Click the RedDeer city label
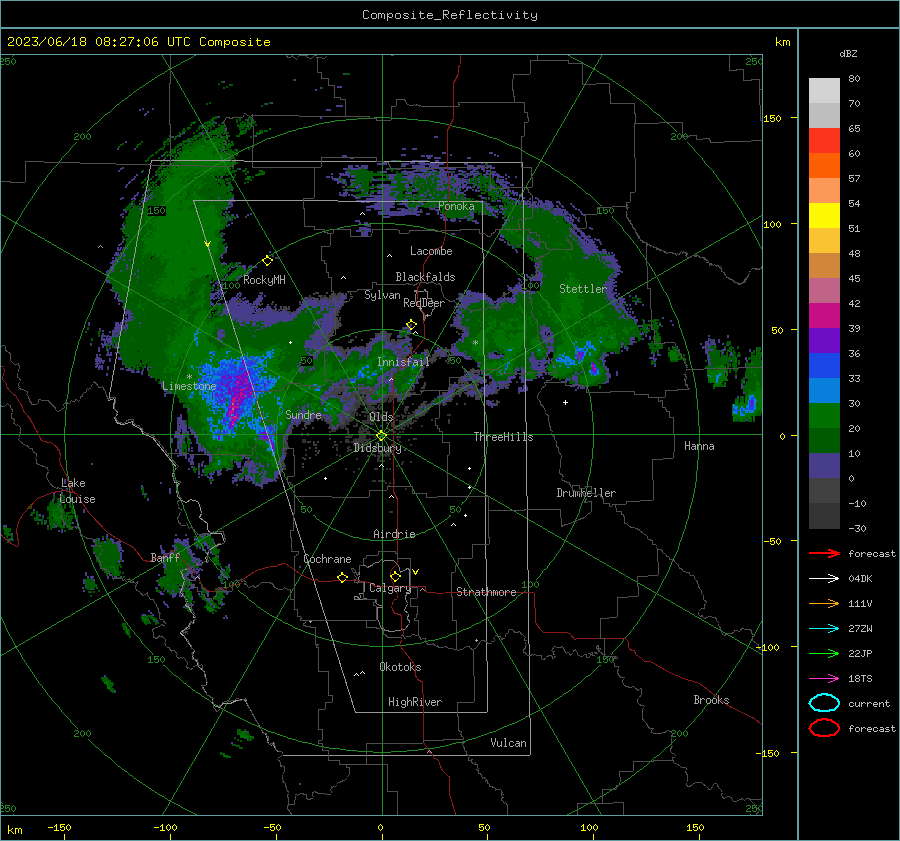The width and height of the screenshot is (900, 841). 424,303
